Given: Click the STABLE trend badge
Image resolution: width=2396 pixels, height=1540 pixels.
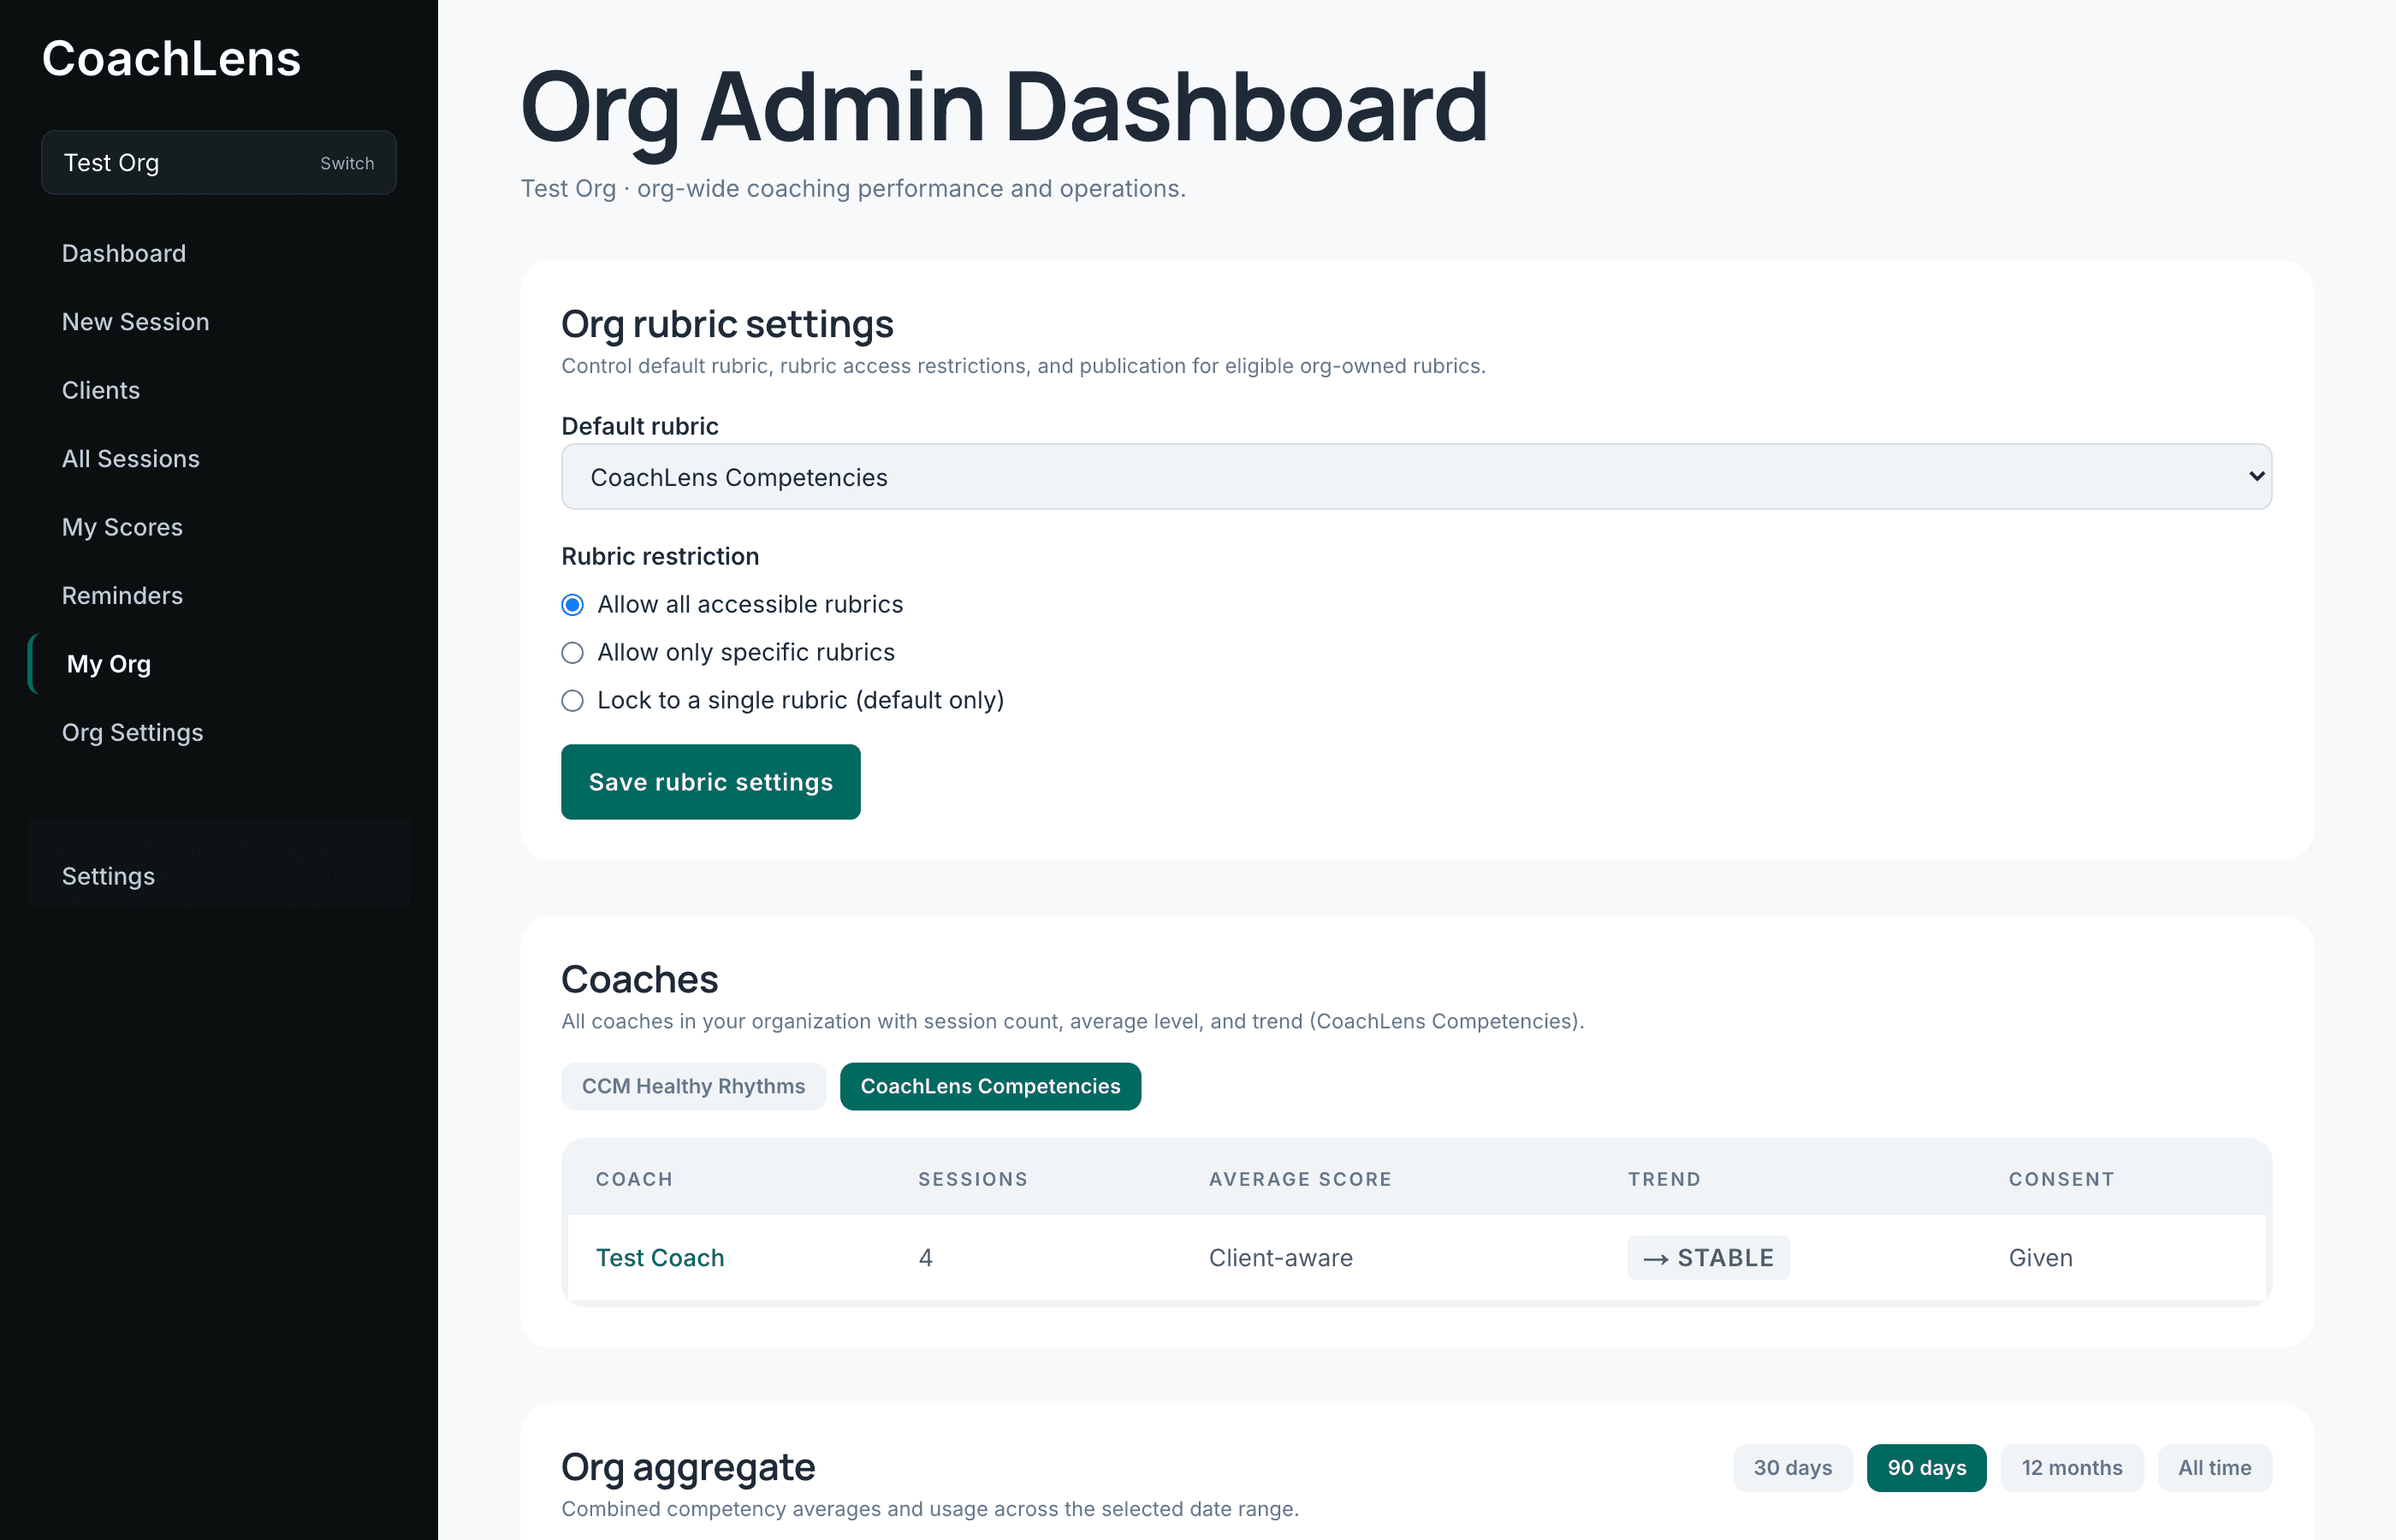Looking at the screenshot, I should (x=1708, y=1258).
